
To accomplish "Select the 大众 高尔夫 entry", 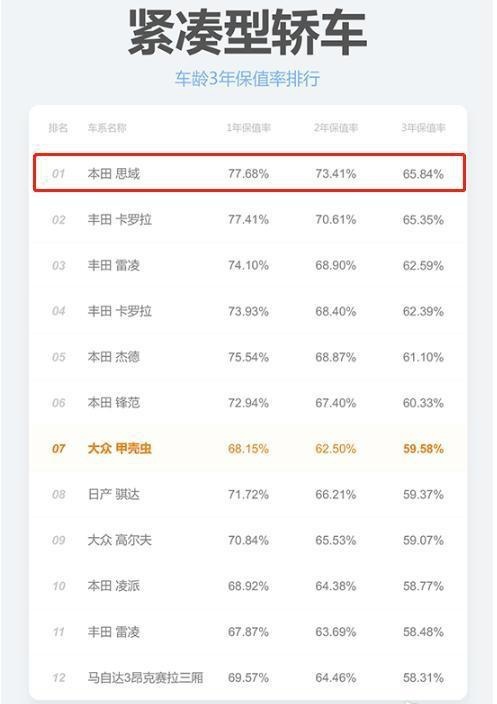I will (119, 540).
